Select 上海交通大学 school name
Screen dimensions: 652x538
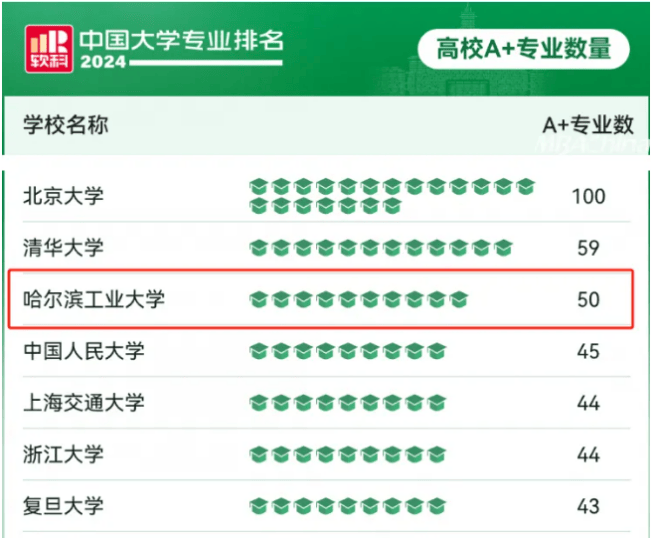click(x=84, y=403)
